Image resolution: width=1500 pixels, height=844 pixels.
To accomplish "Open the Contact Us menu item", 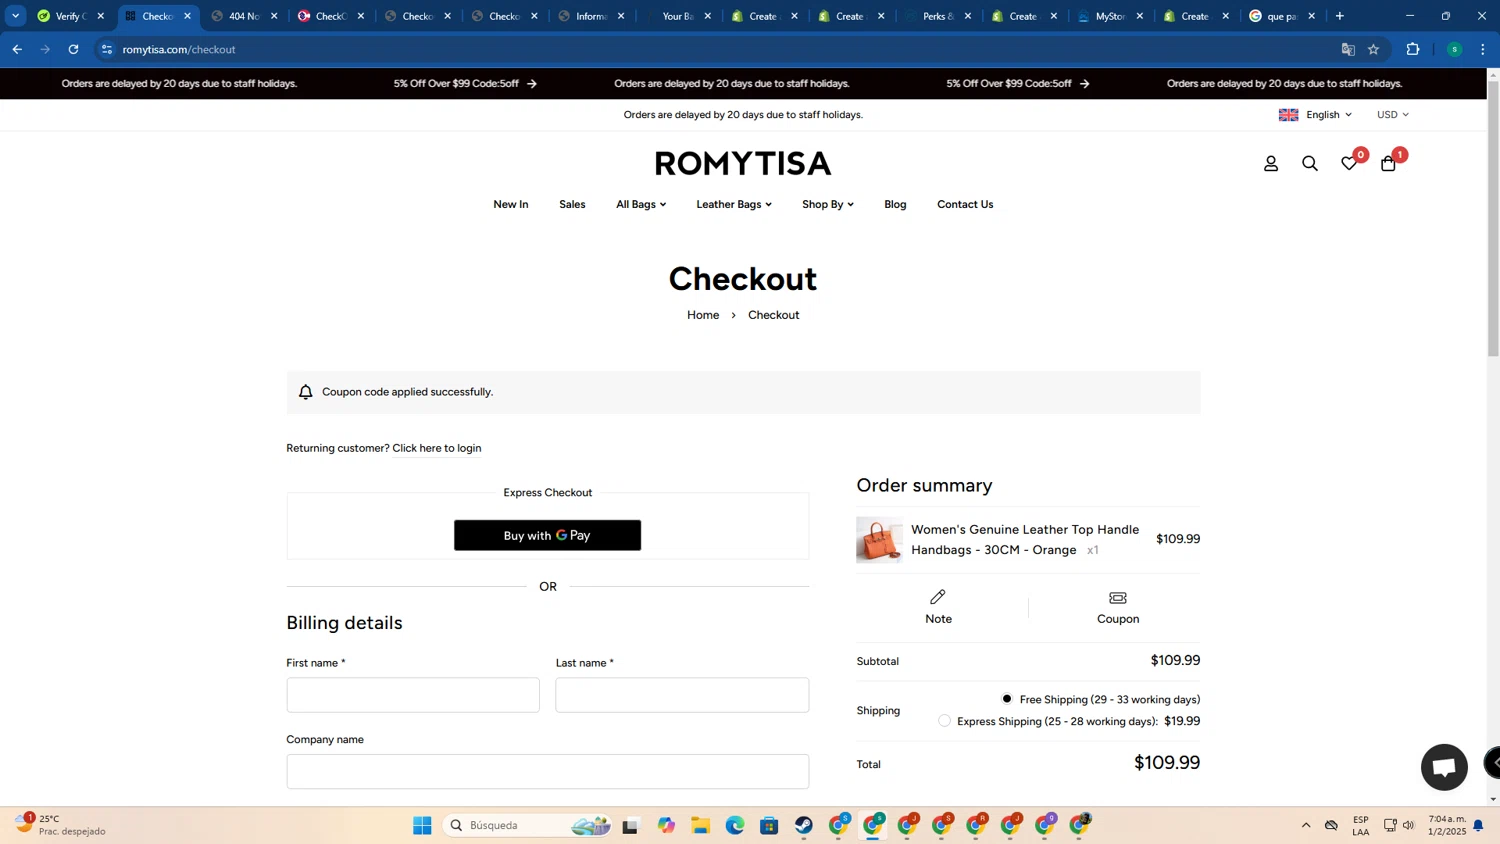I will pyautogui.click(x=965, y=204).
